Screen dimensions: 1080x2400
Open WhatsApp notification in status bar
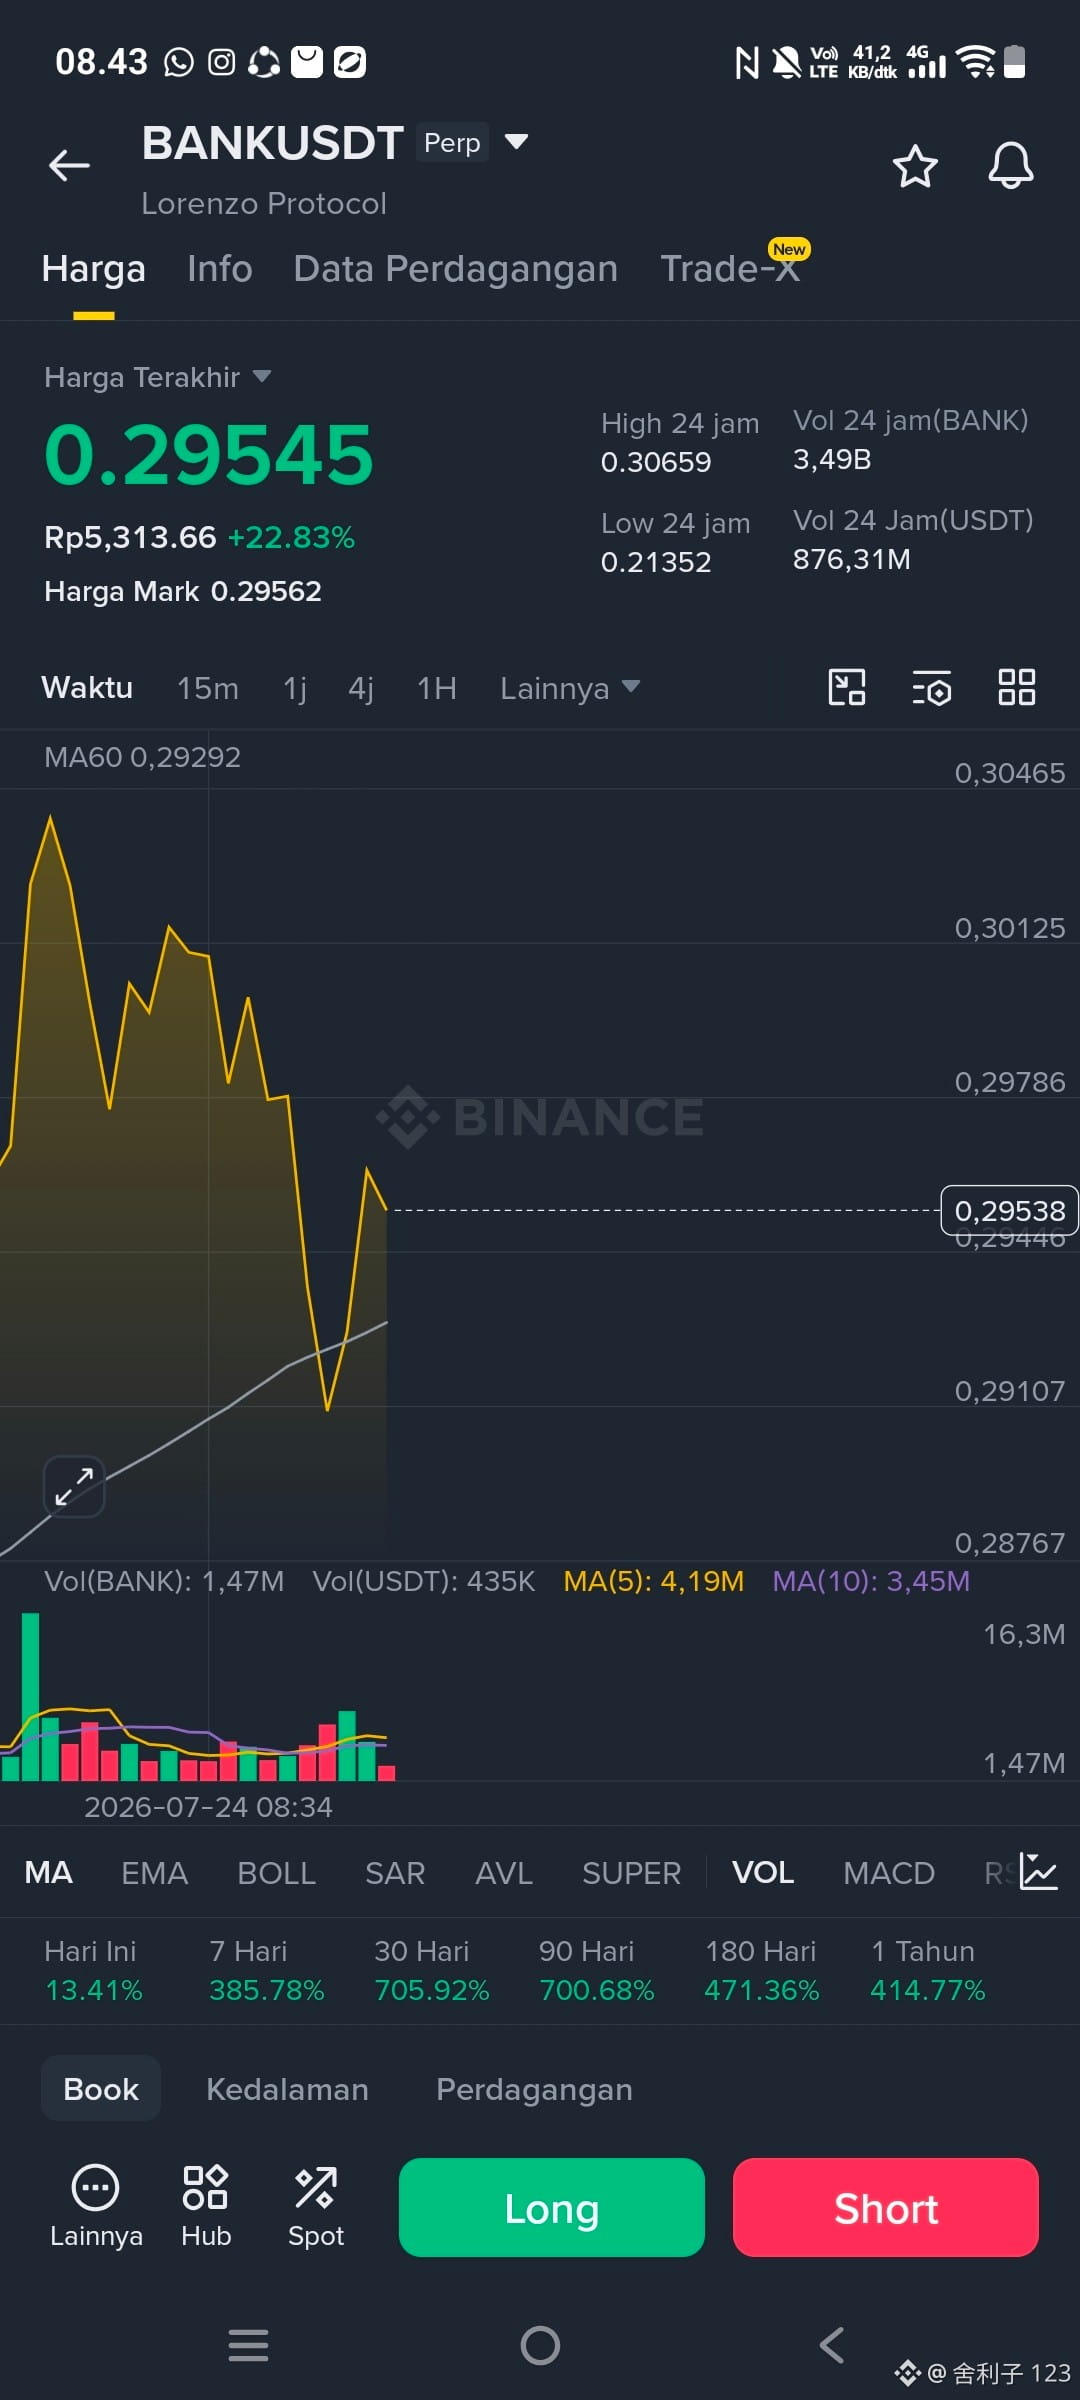point(179,62)
